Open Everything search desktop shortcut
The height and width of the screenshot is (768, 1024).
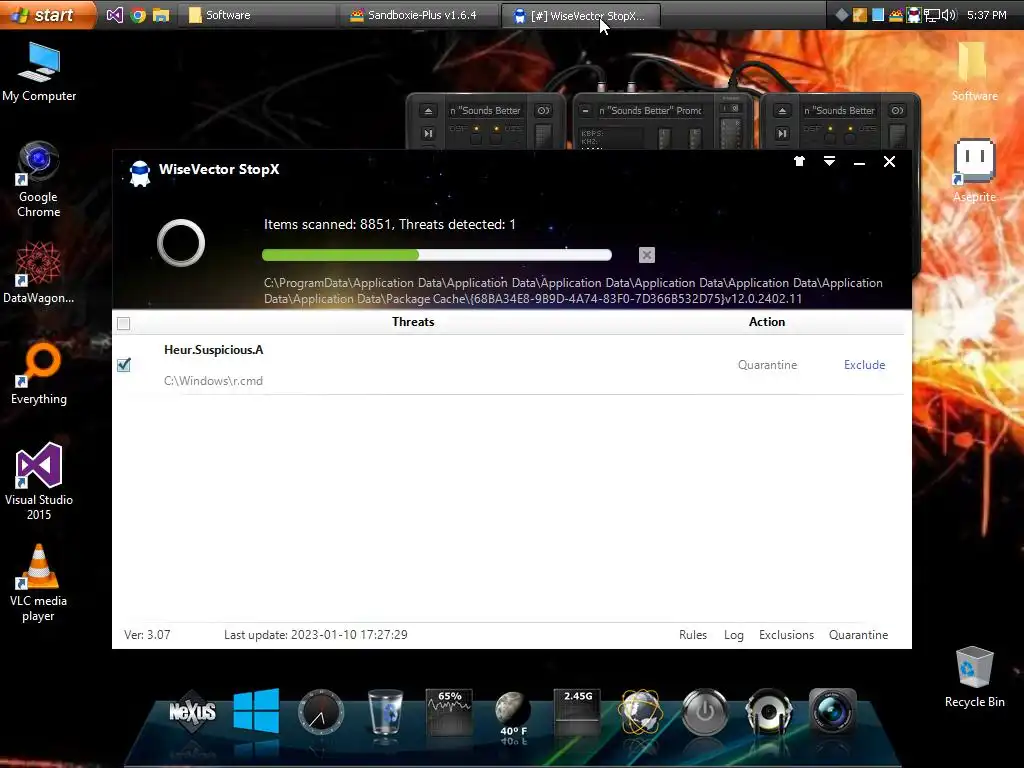pos(39,374)
